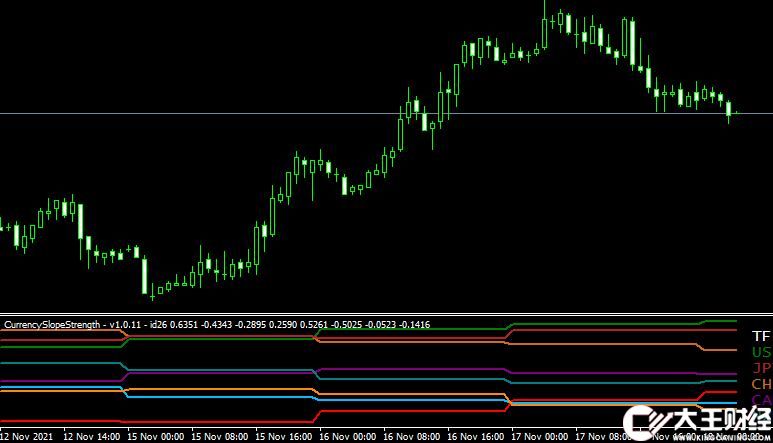Click the value -0.2895 in indicator header
The width and height of the screenshot is (773, 443).
(x=250, y=325)
